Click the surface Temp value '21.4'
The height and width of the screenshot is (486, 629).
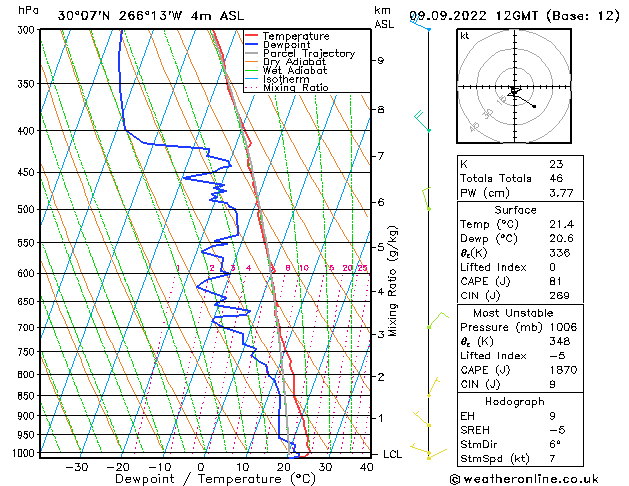tap(562, 224)
